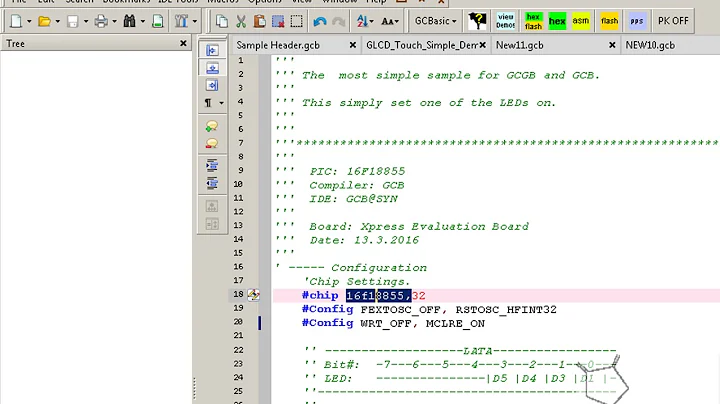Close the Tree panel
Viewport: 720px width, 404px height.
pyautogui.click(x=183, y=43)
